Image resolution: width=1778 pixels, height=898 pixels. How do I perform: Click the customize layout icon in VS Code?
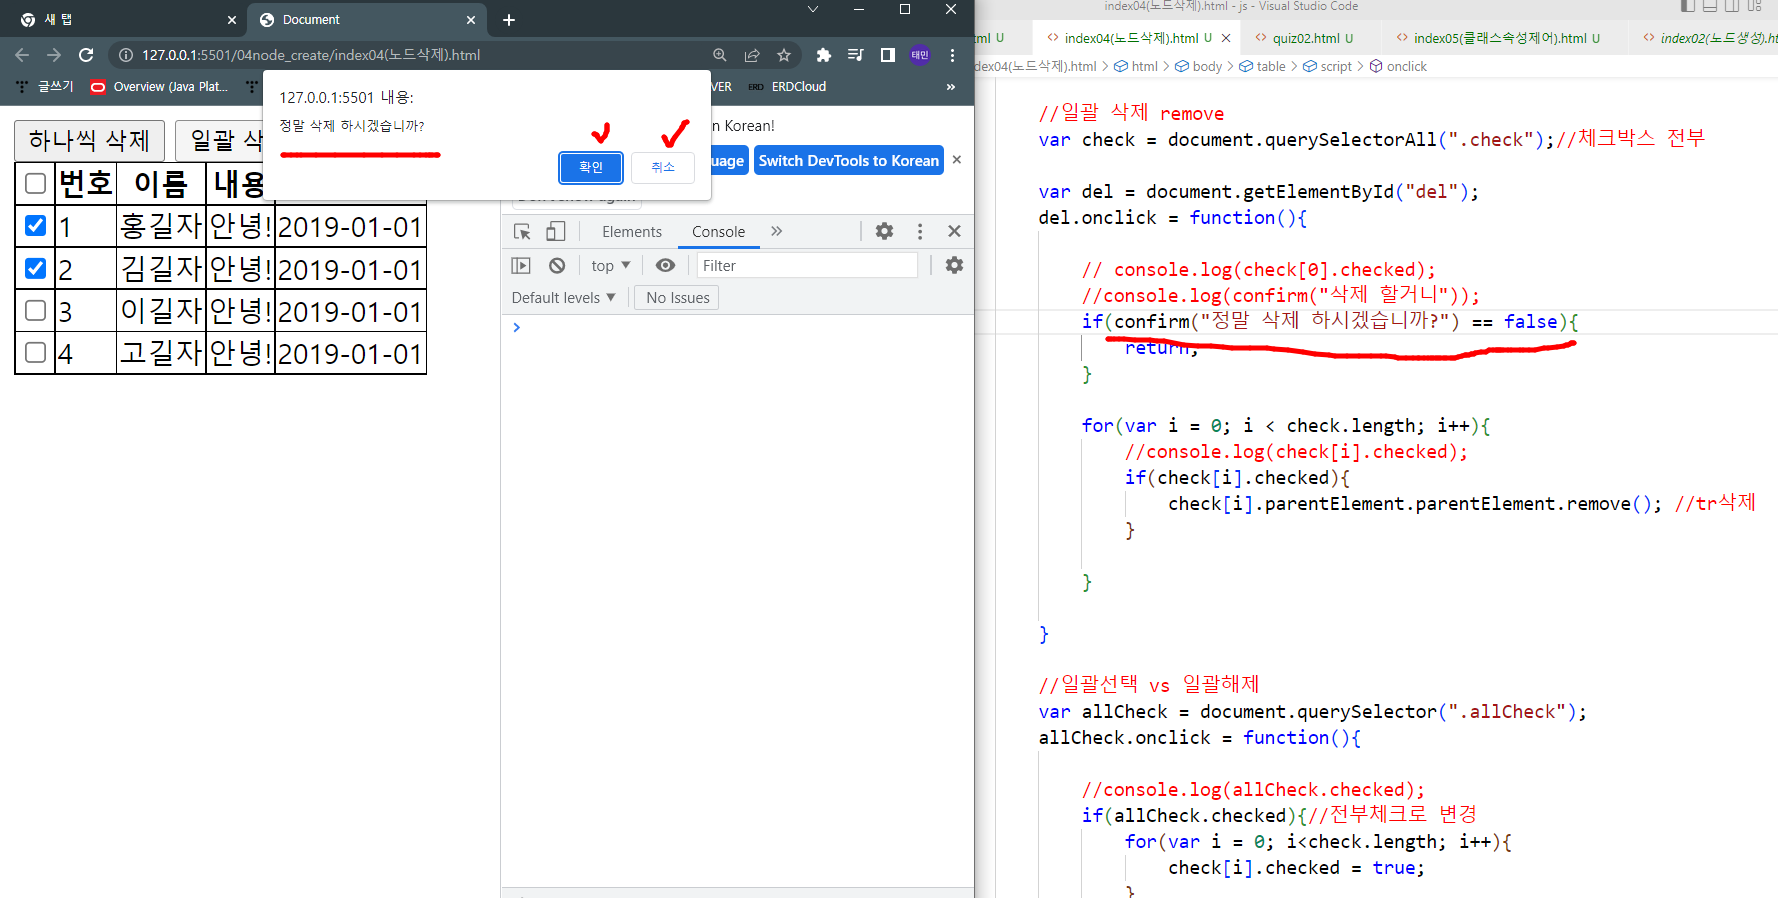[1755, 6]
